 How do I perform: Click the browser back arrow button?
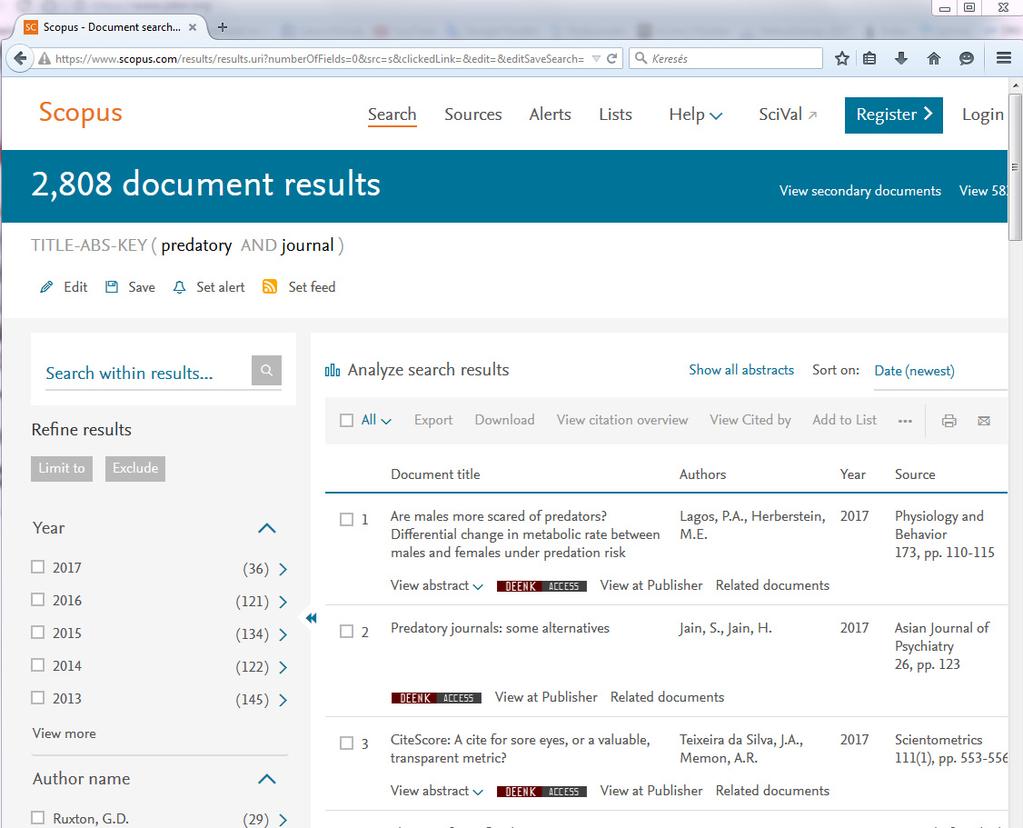pos(20,58)
